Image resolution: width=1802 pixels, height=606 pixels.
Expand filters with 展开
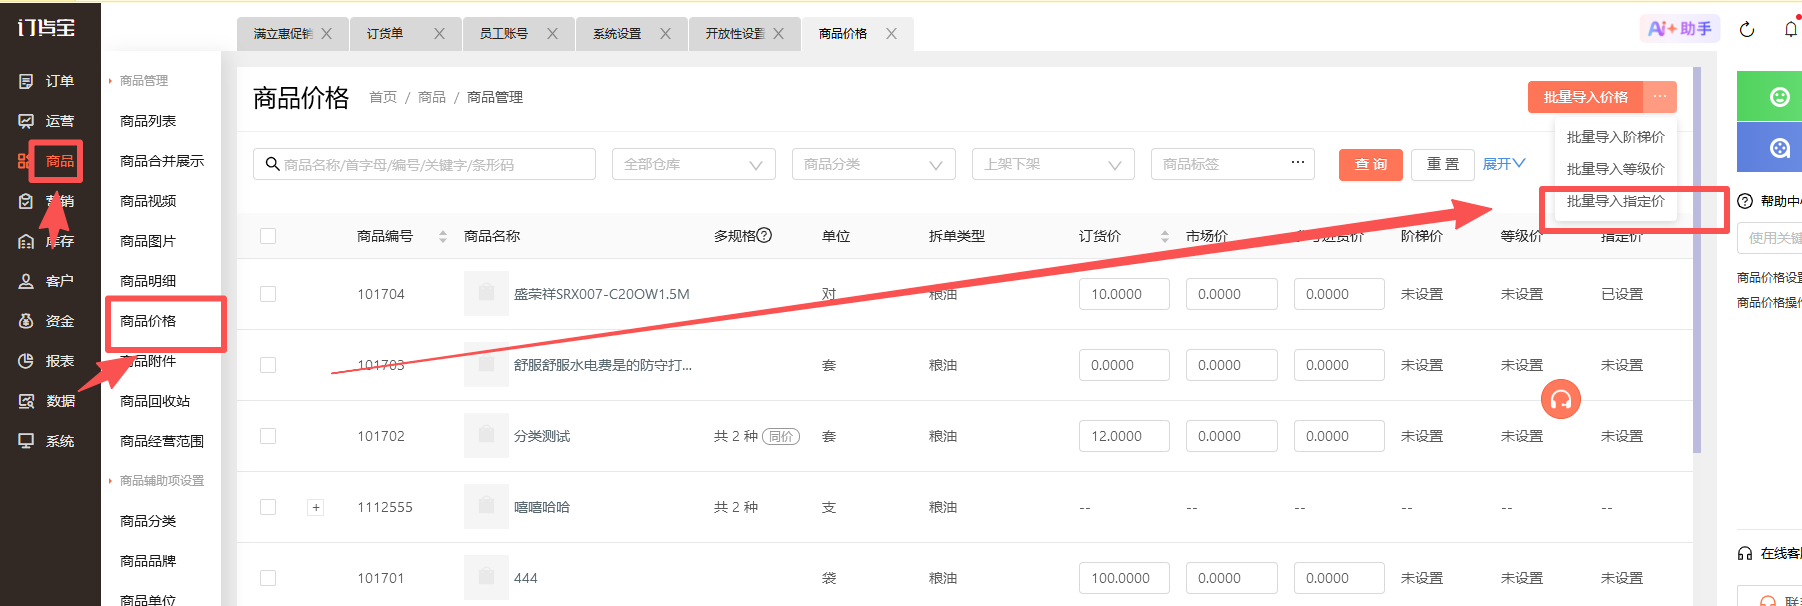click(x=1503, y=164)
